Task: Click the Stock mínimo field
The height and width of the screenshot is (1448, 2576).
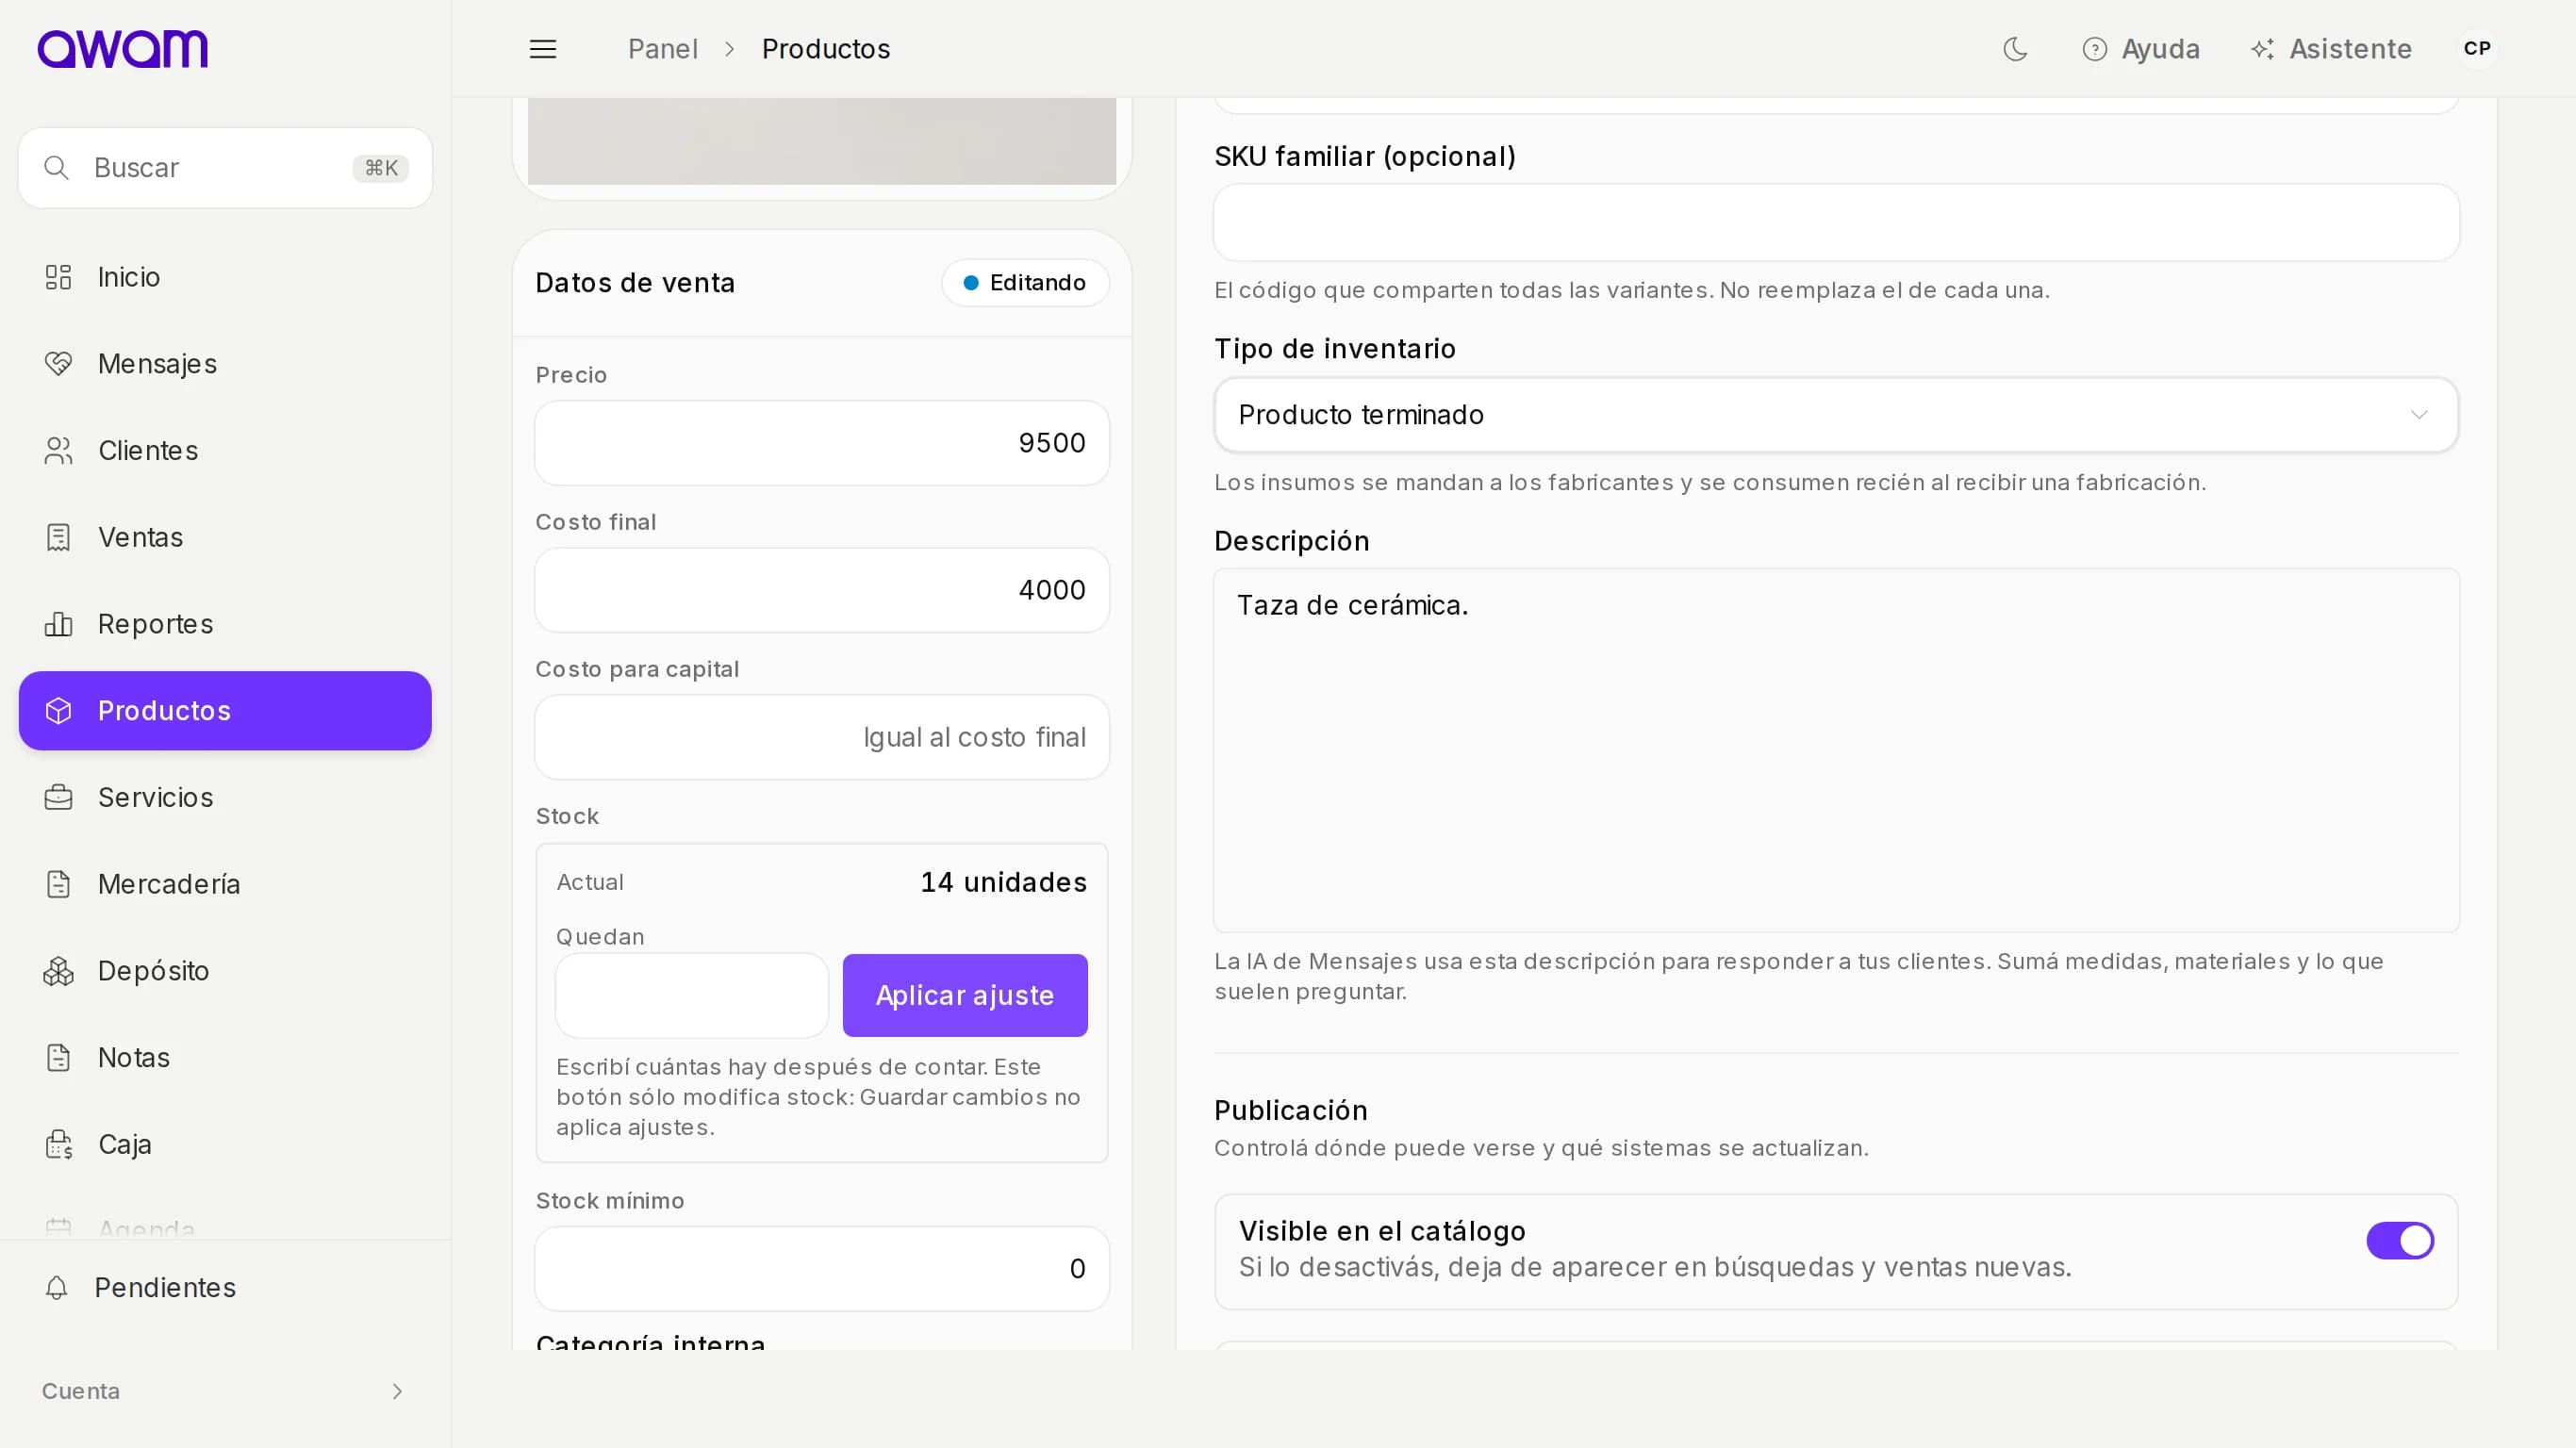Action: tap(822, 1269)
